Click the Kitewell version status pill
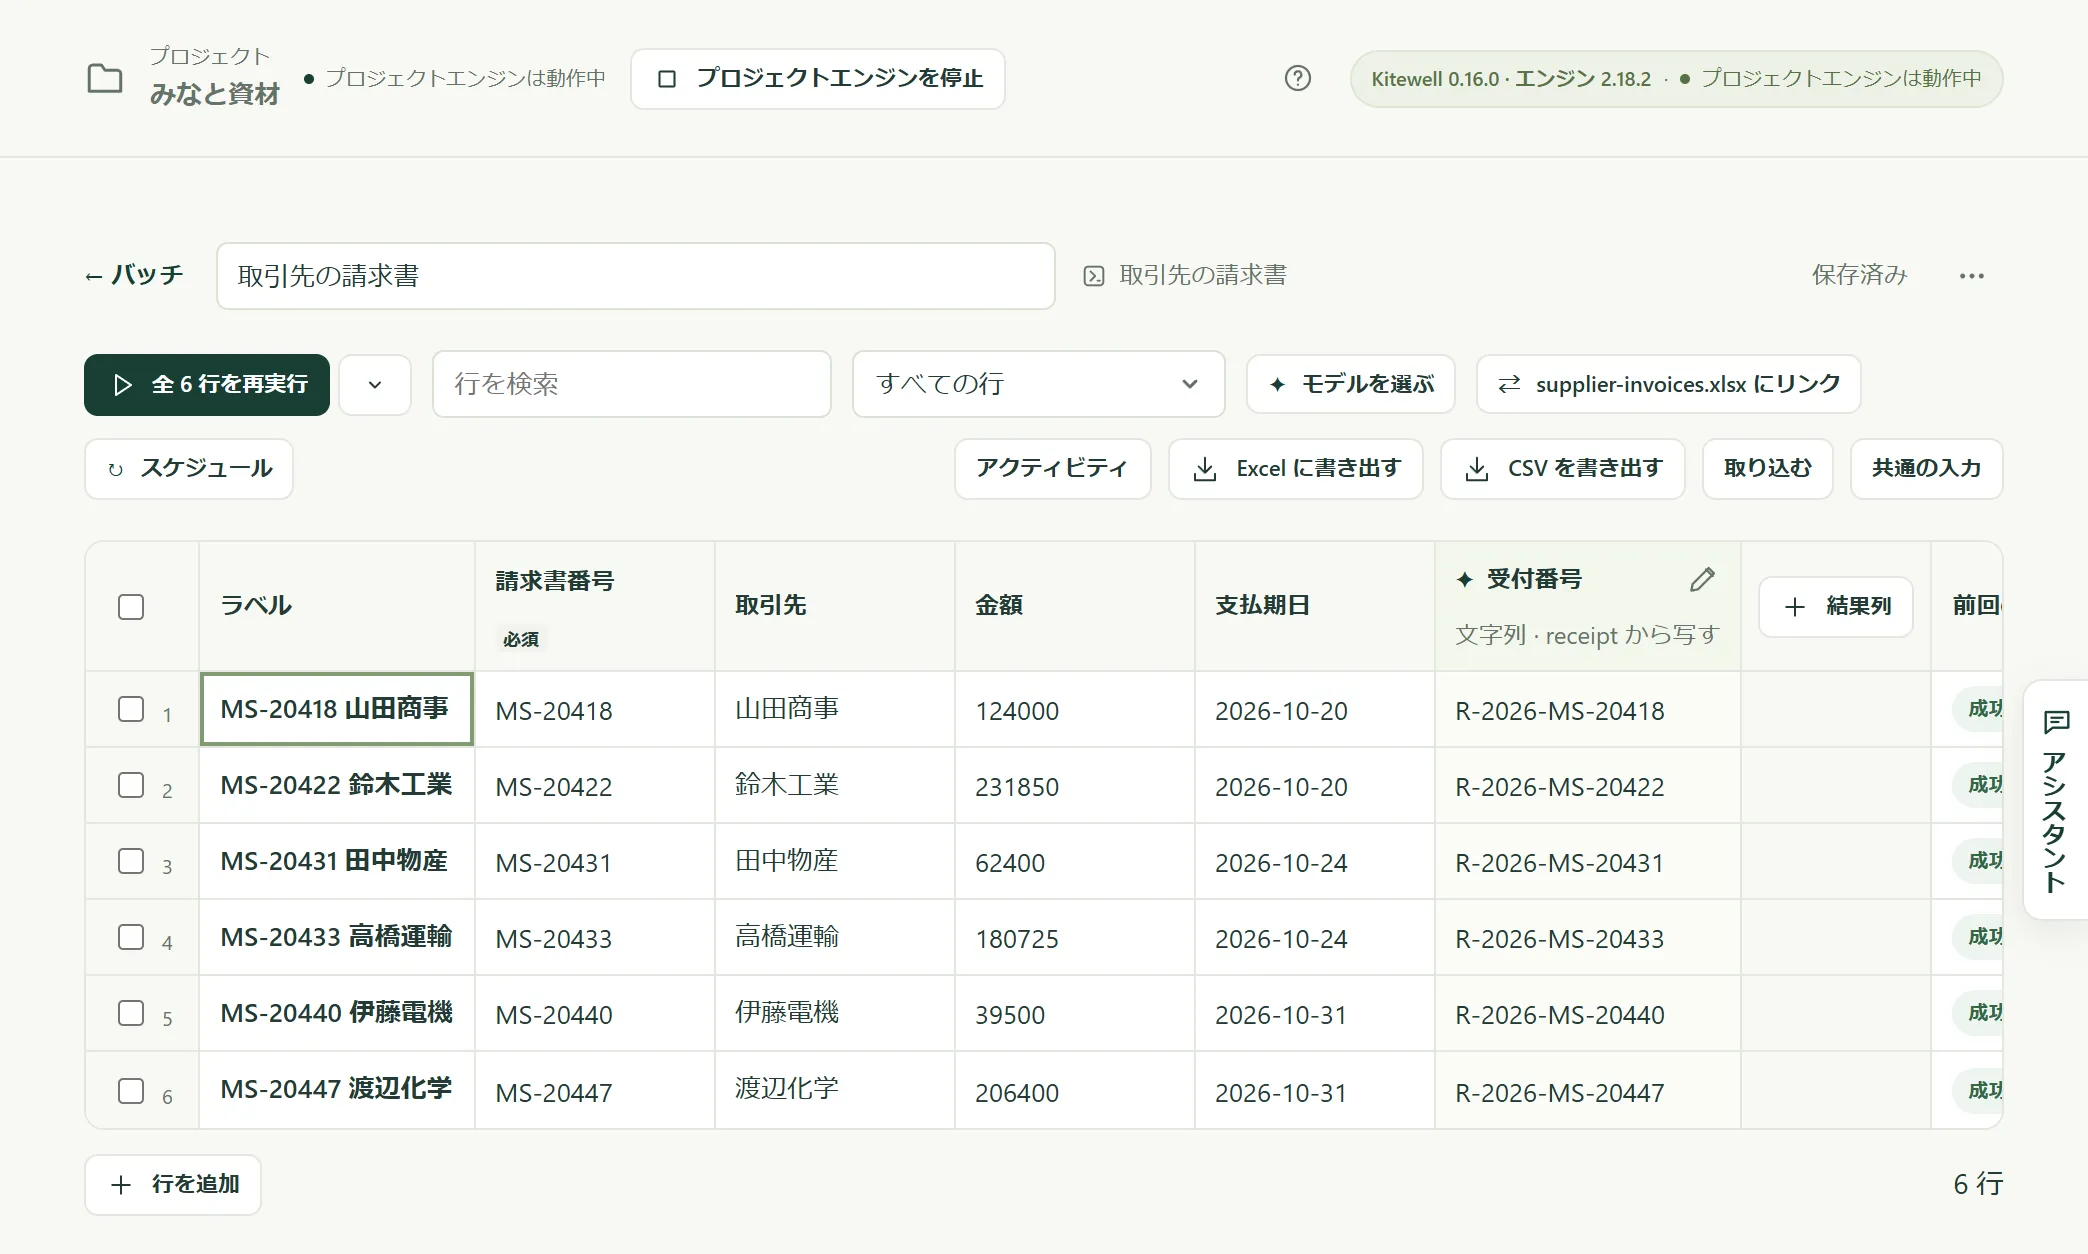Image resolution: width=2088 pixels, height=1254 pixels. (x=1676, y=78)
